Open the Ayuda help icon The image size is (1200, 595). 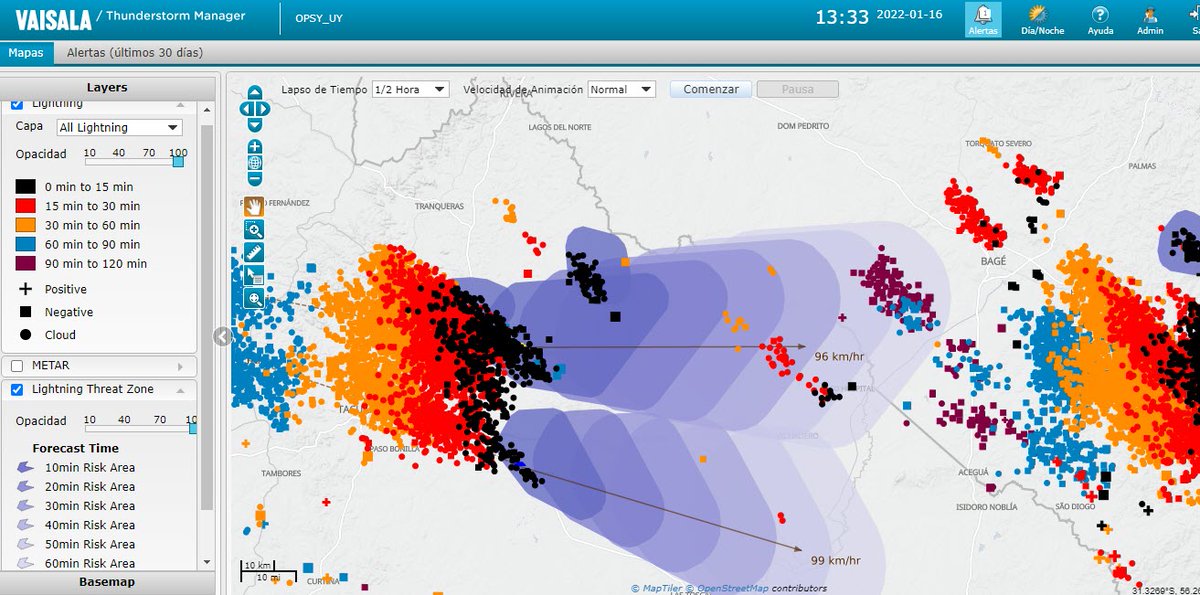click(x=1100, y=19)
